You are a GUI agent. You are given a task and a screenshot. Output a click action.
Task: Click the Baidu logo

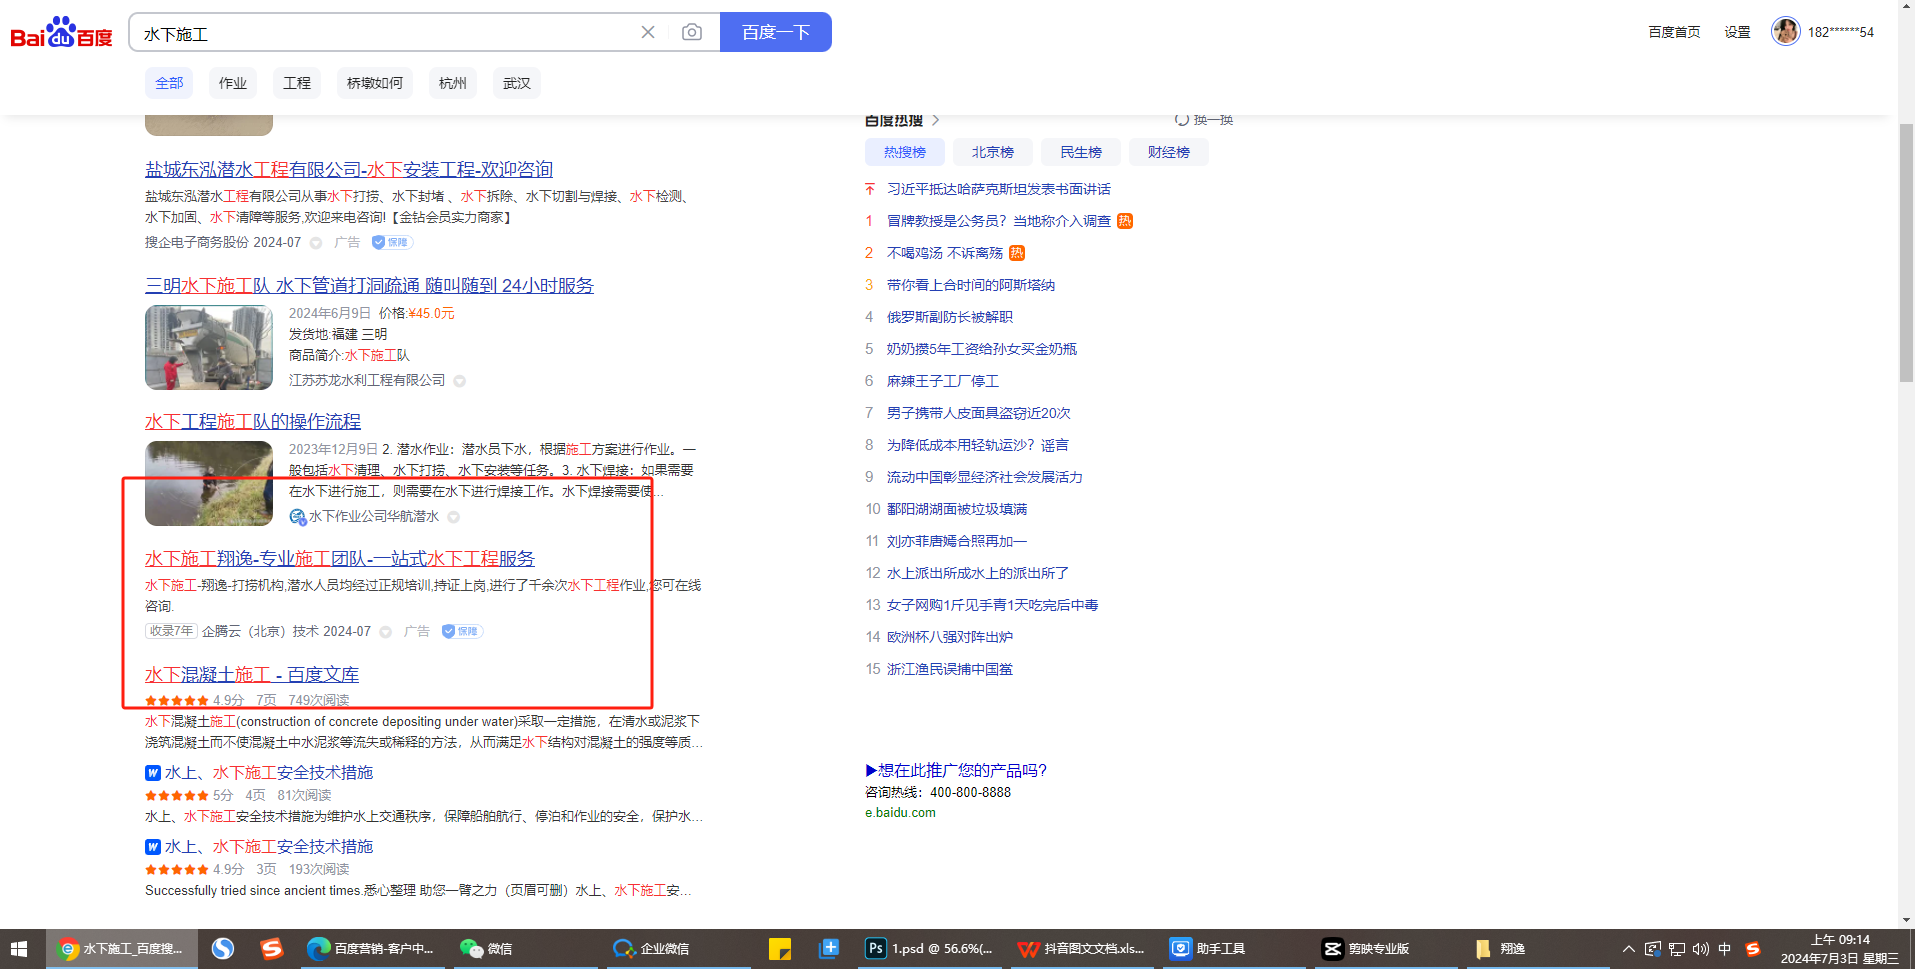point(61,33)
